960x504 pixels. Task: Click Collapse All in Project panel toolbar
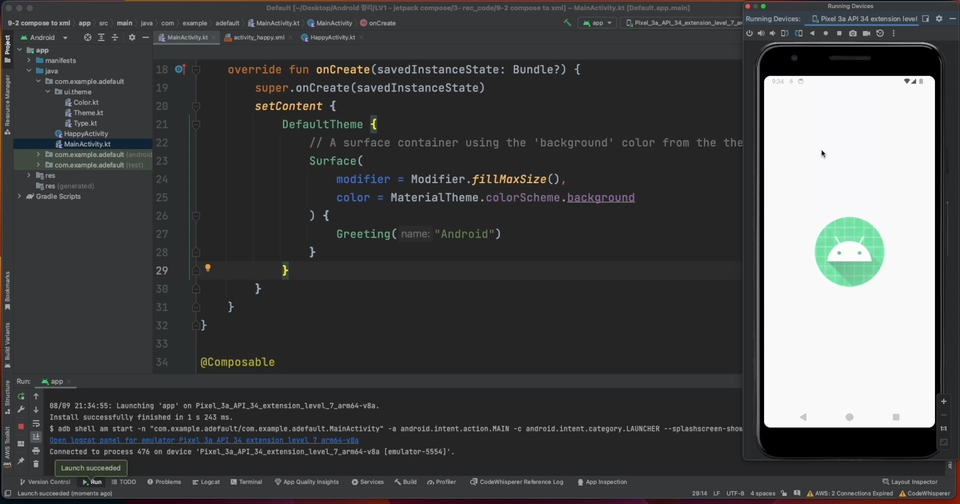pos(114,37)
